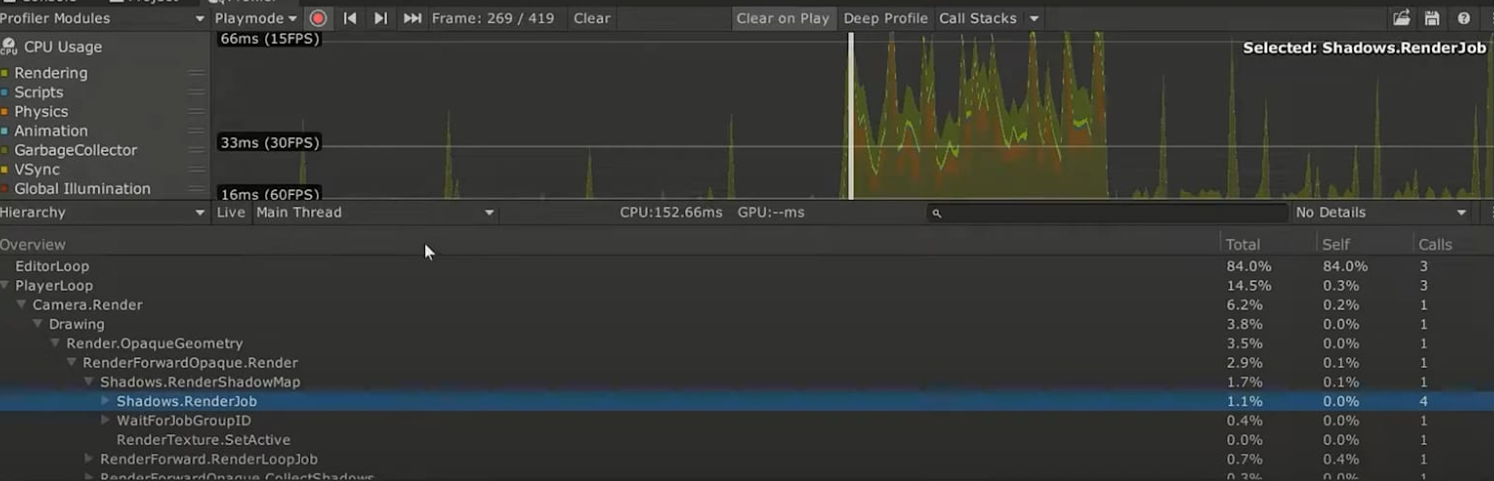Open the Main Thread dropdown

pos(375,212)
